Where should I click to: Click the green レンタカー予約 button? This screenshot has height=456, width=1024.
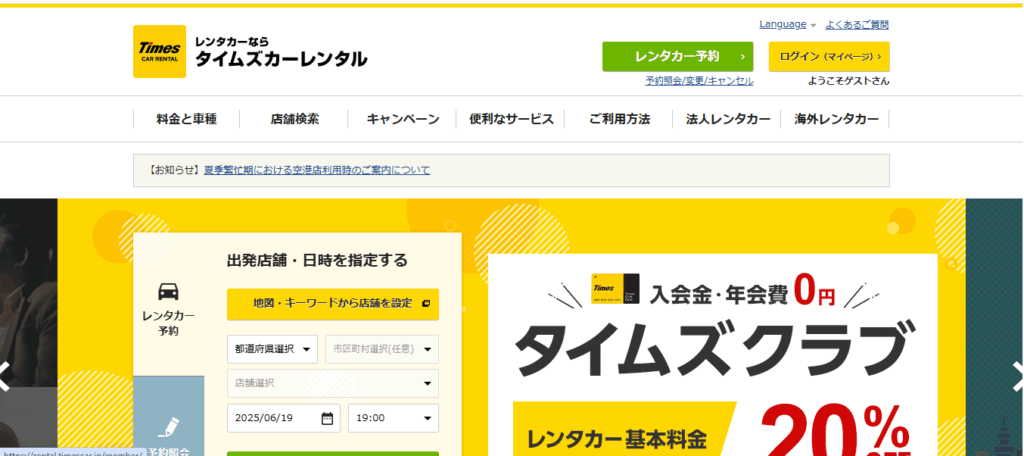tap(677, 57)
